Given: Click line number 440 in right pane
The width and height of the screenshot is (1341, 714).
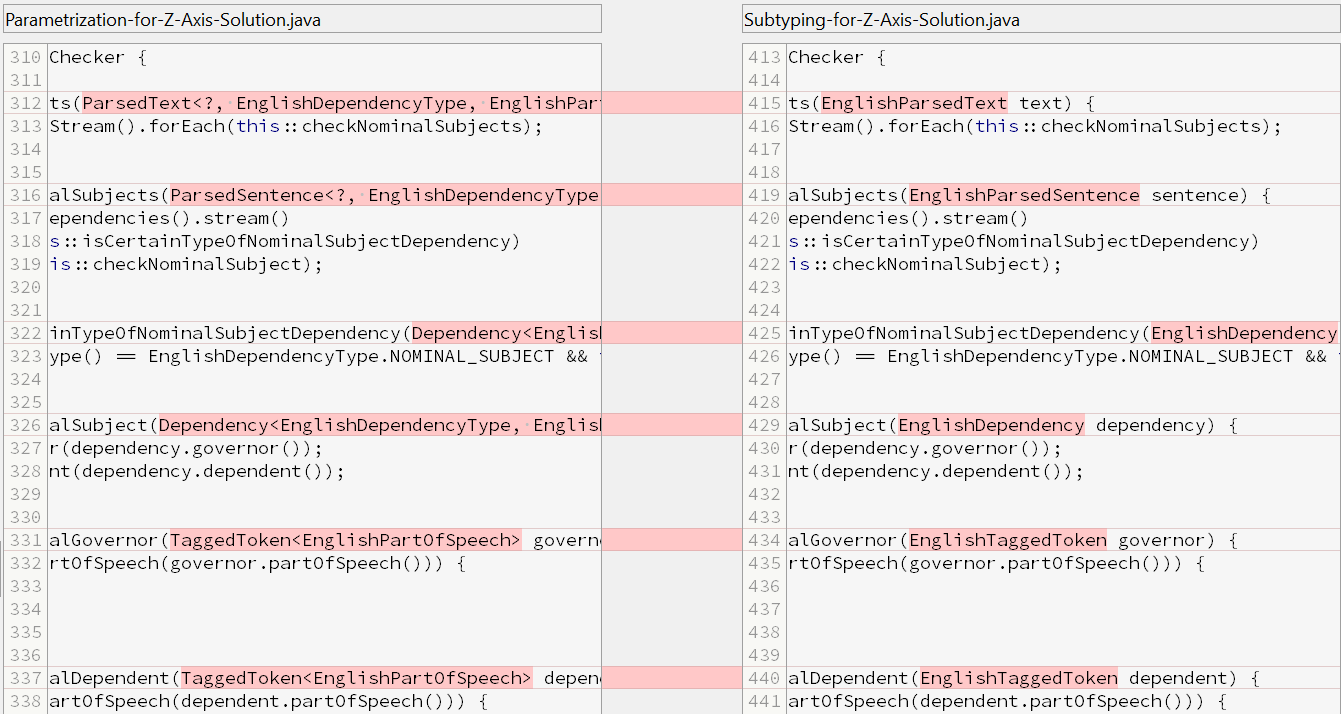Looking at the screenshot, I should pyautogui.click(x=765, y=678).
